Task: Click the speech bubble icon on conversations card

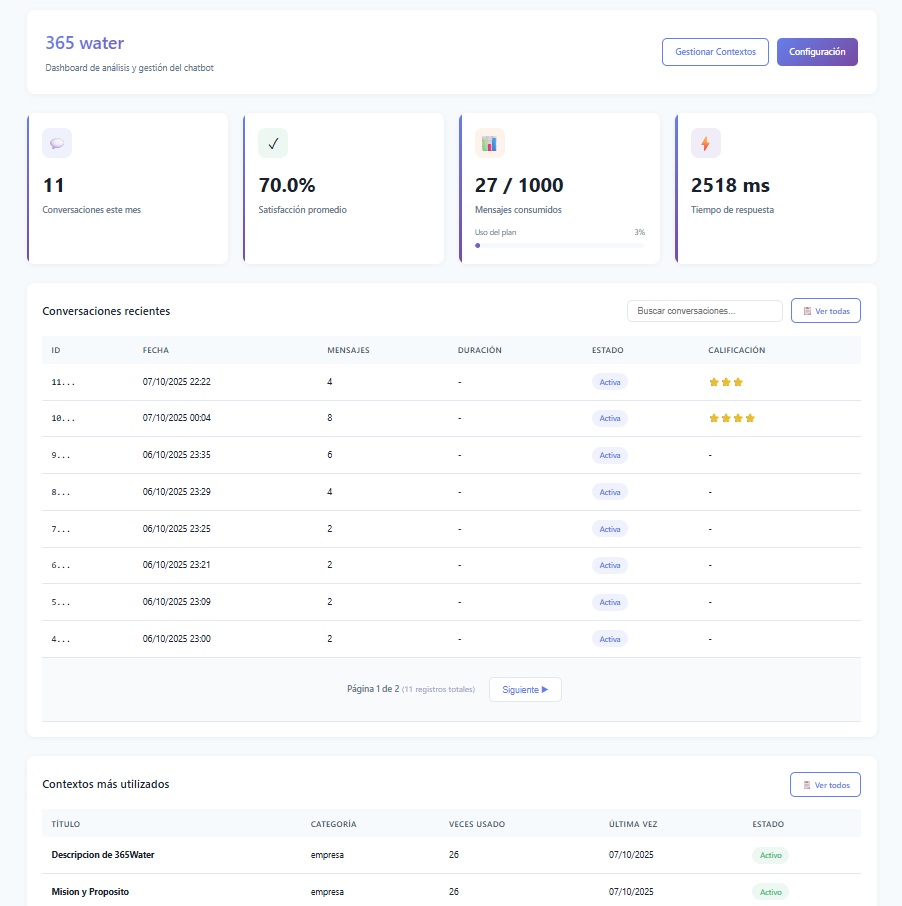Action: (57, 143)
